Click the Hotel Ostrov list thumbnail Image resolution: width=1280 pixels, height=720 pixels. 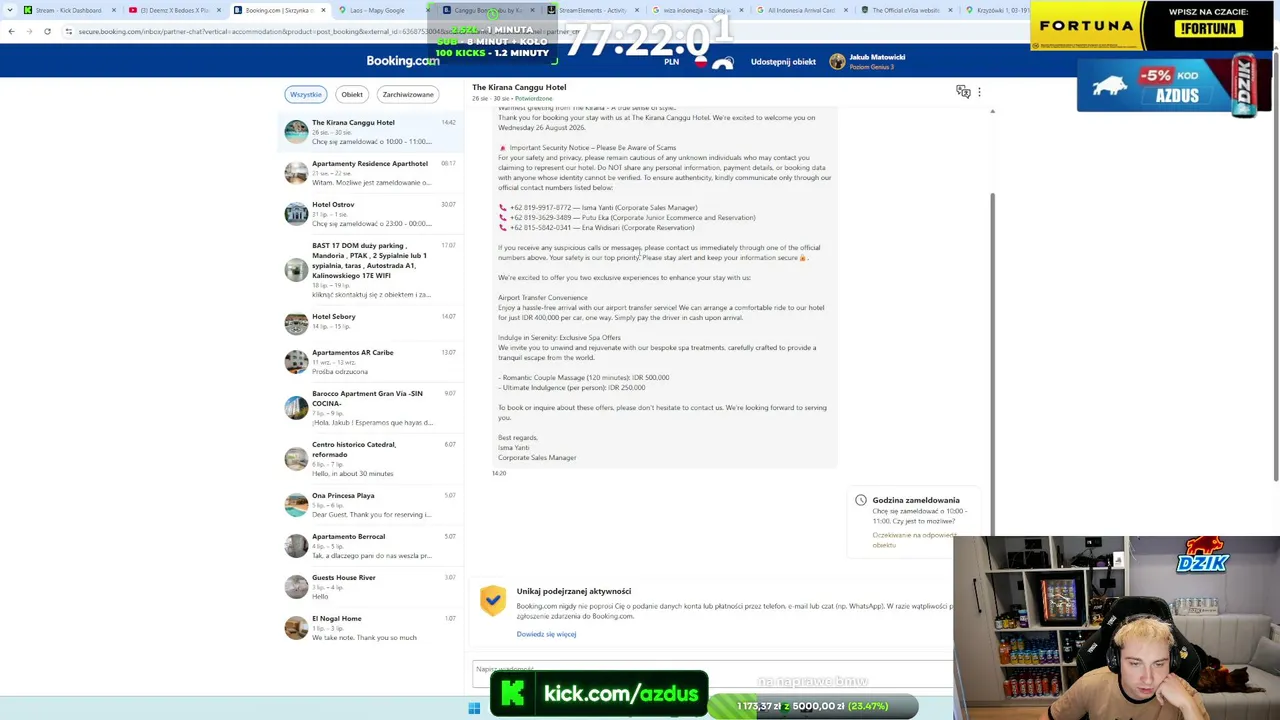pyautogui.click(x=296, y=214)
